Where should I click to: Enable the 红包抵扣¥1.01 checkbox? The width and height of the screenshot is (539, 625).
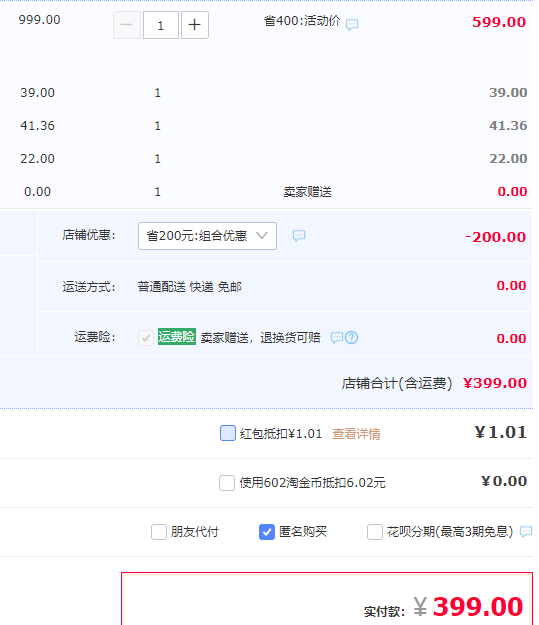point(228,433)
